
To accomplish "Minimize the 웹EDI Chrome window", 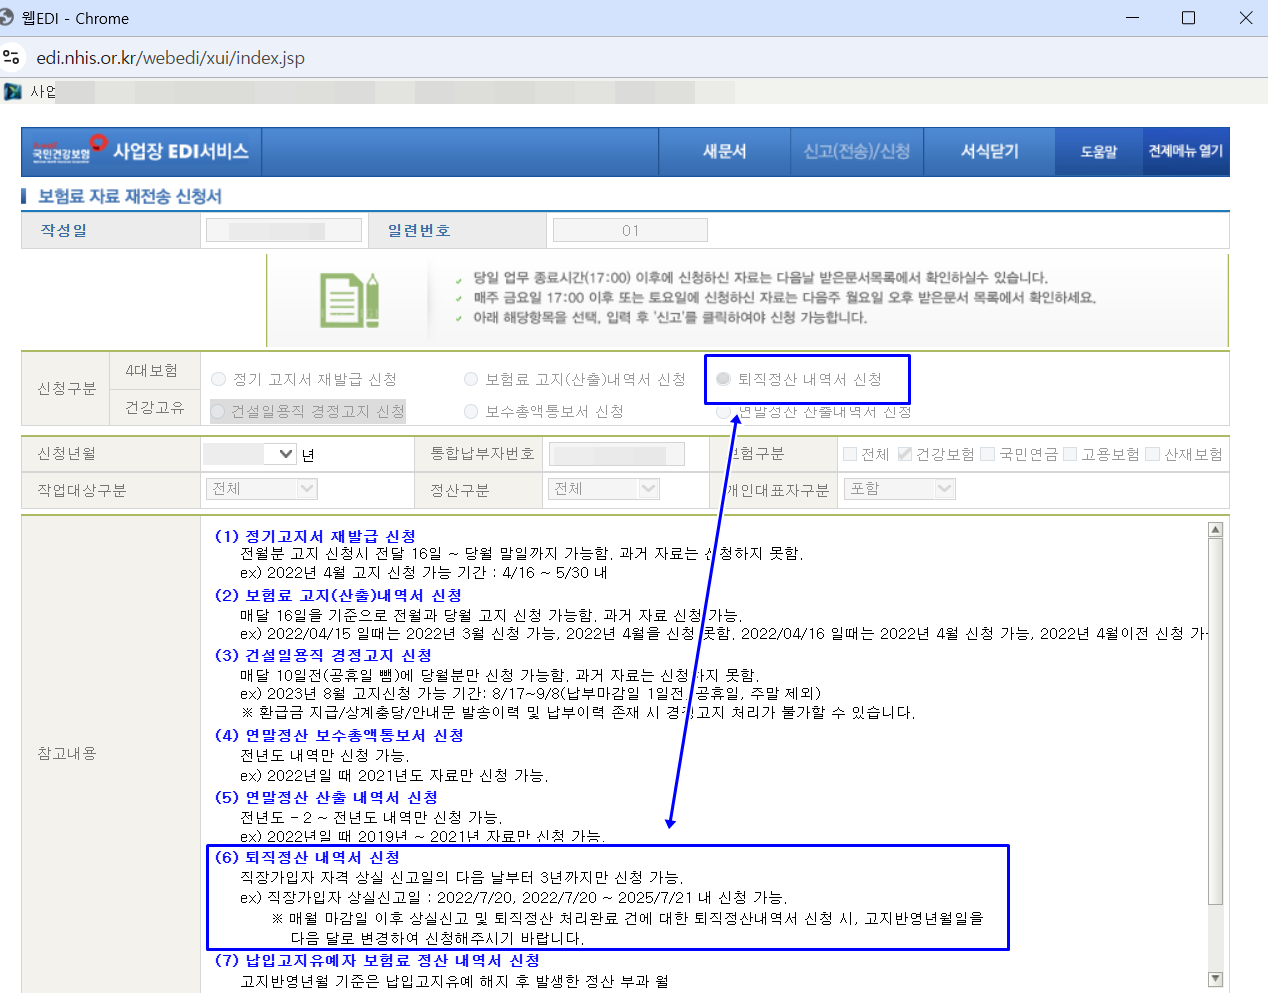I will (1133, 18).
